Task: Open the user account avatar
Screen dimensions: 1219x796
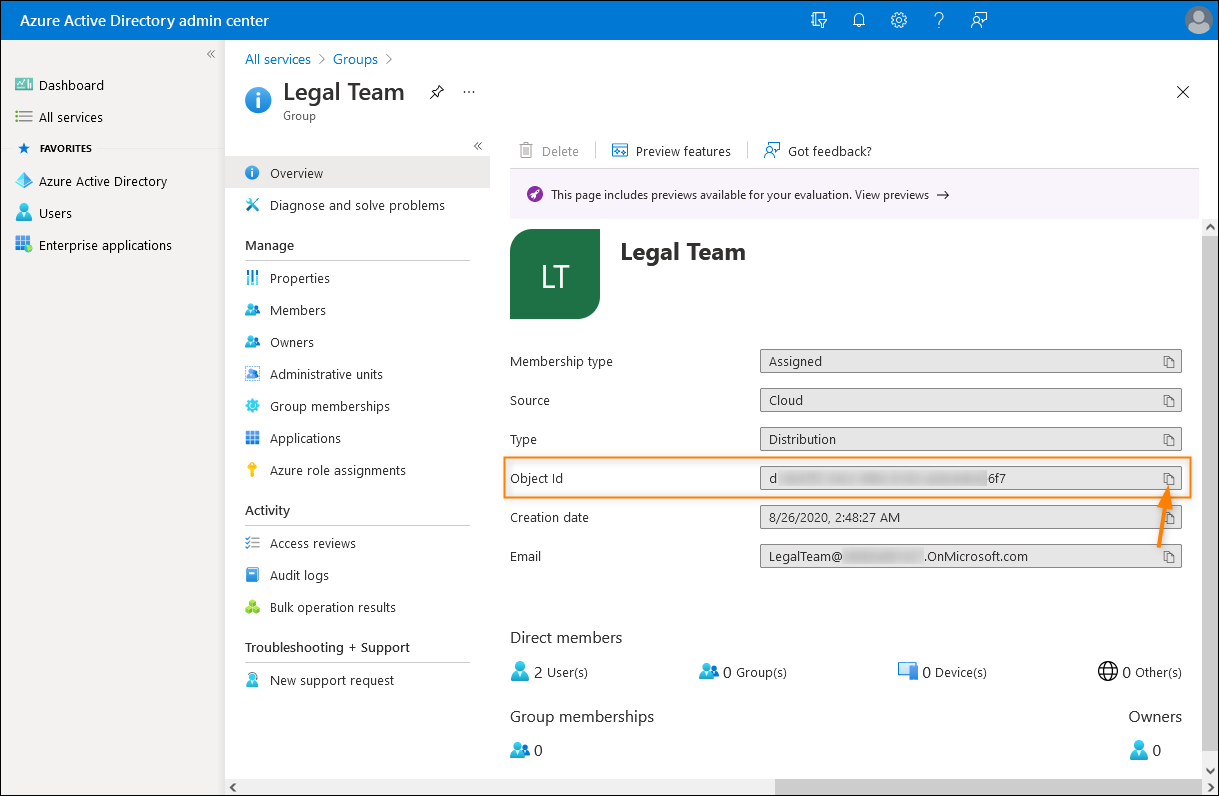Action: [x=1198, y=20]
